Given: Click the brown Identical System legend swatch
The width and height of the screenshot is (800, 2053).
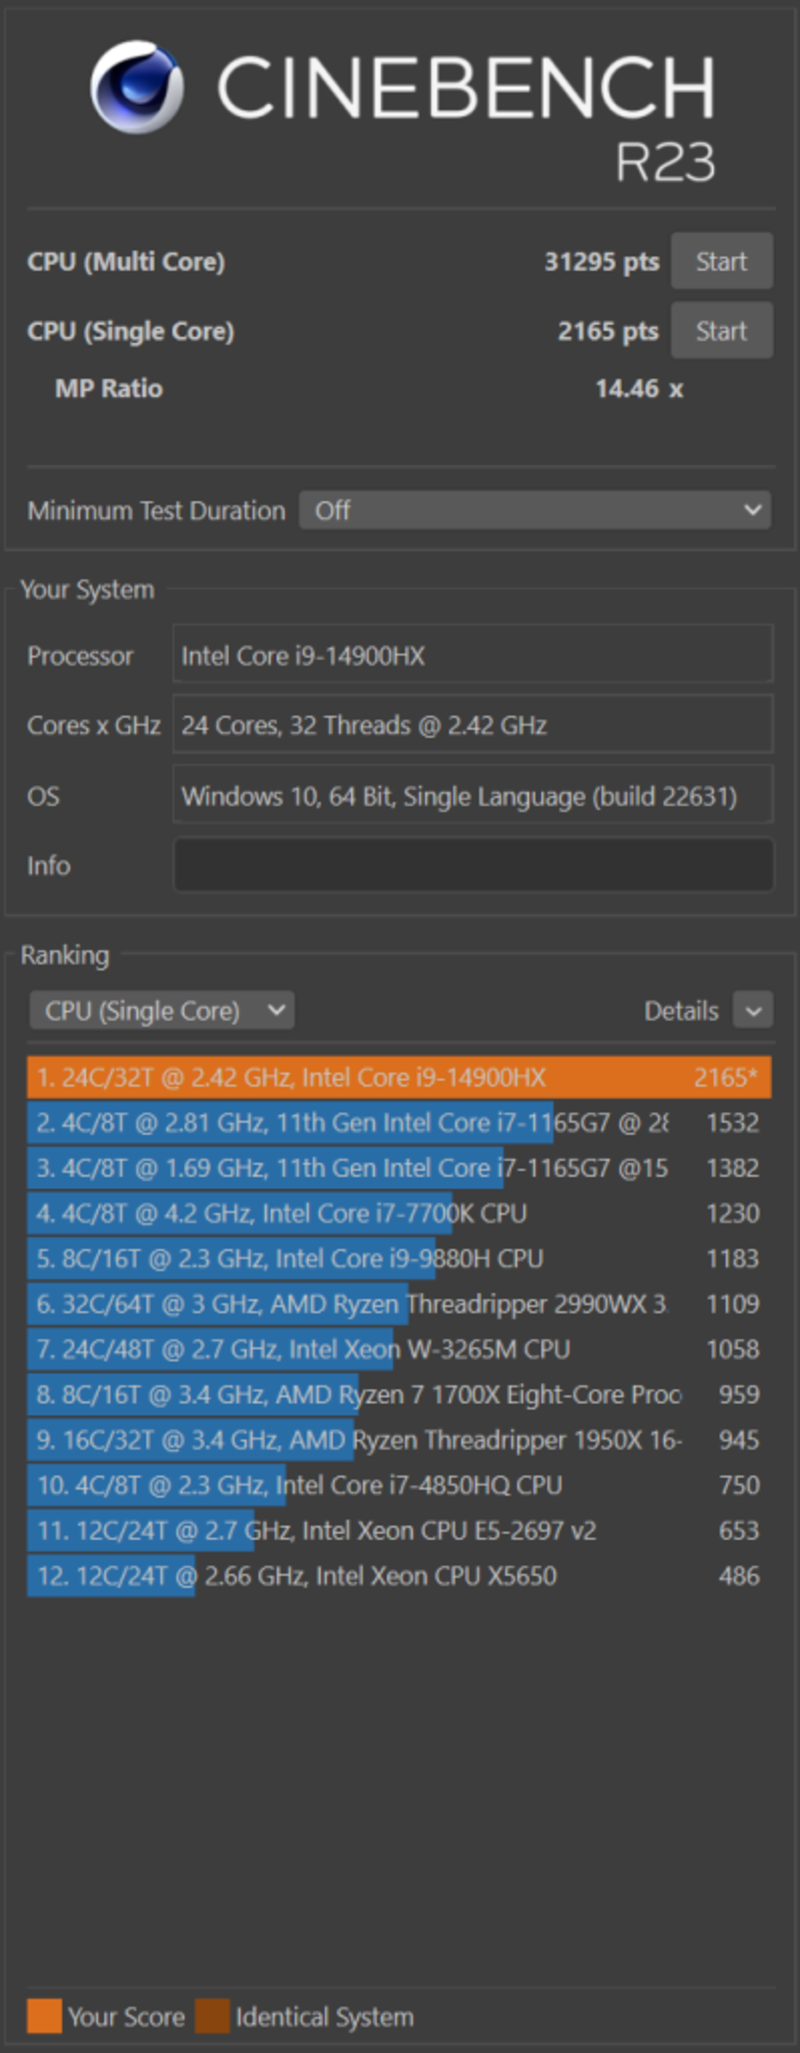Looking at the screenshot, I should click(x=212, y=2016).
